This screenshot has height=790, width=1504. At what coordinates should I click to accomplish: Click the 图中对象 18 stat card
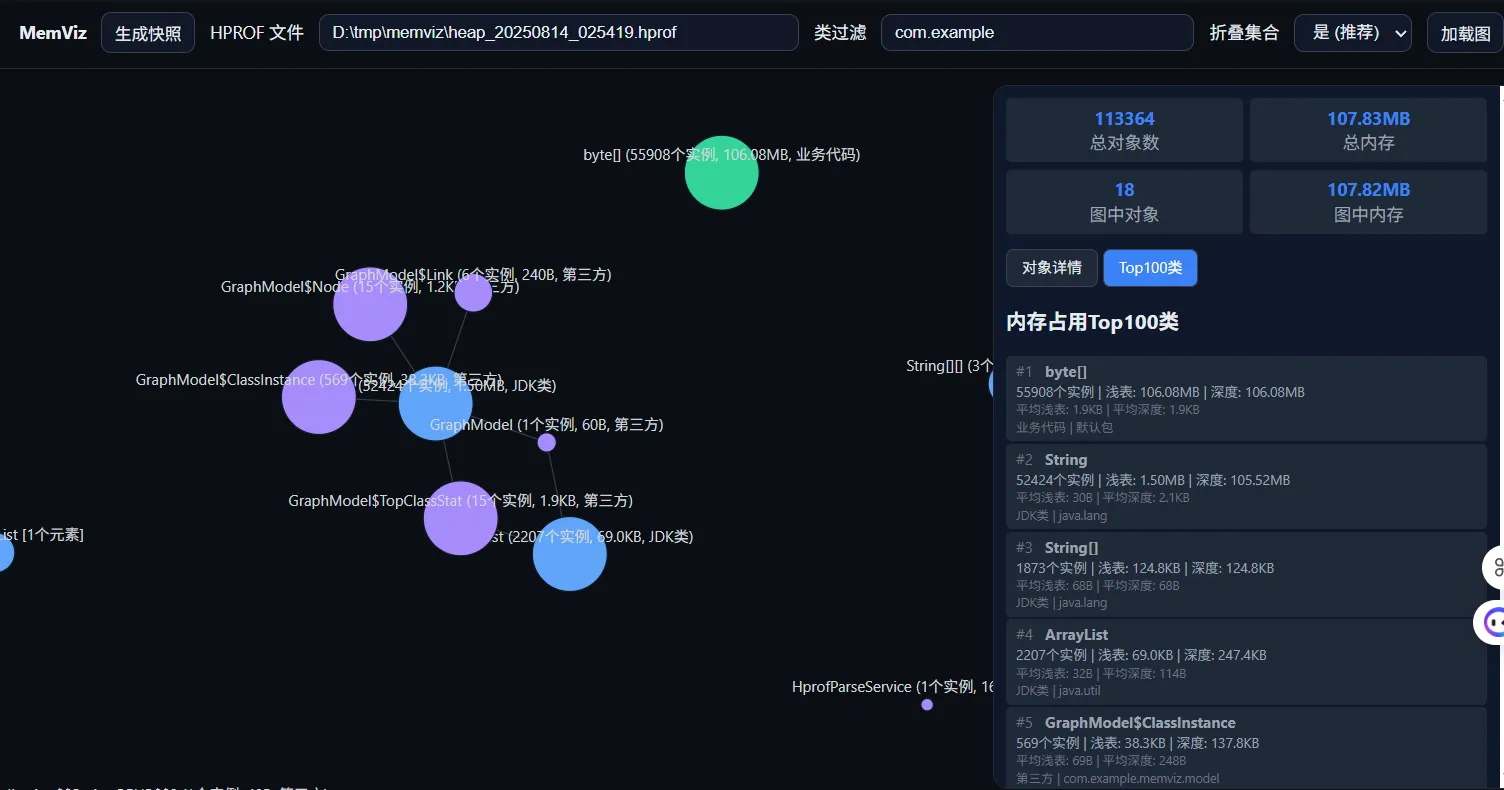[1124, 202]
